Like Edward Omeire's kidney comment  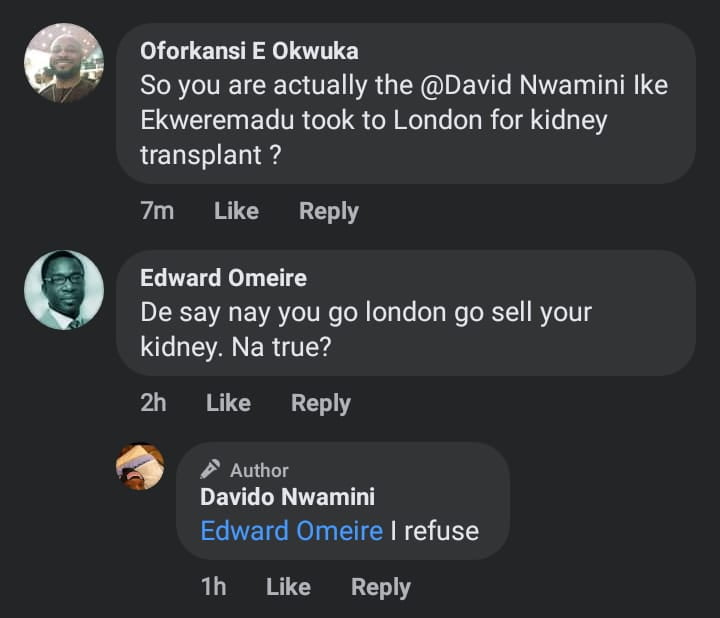pos(228,403)
